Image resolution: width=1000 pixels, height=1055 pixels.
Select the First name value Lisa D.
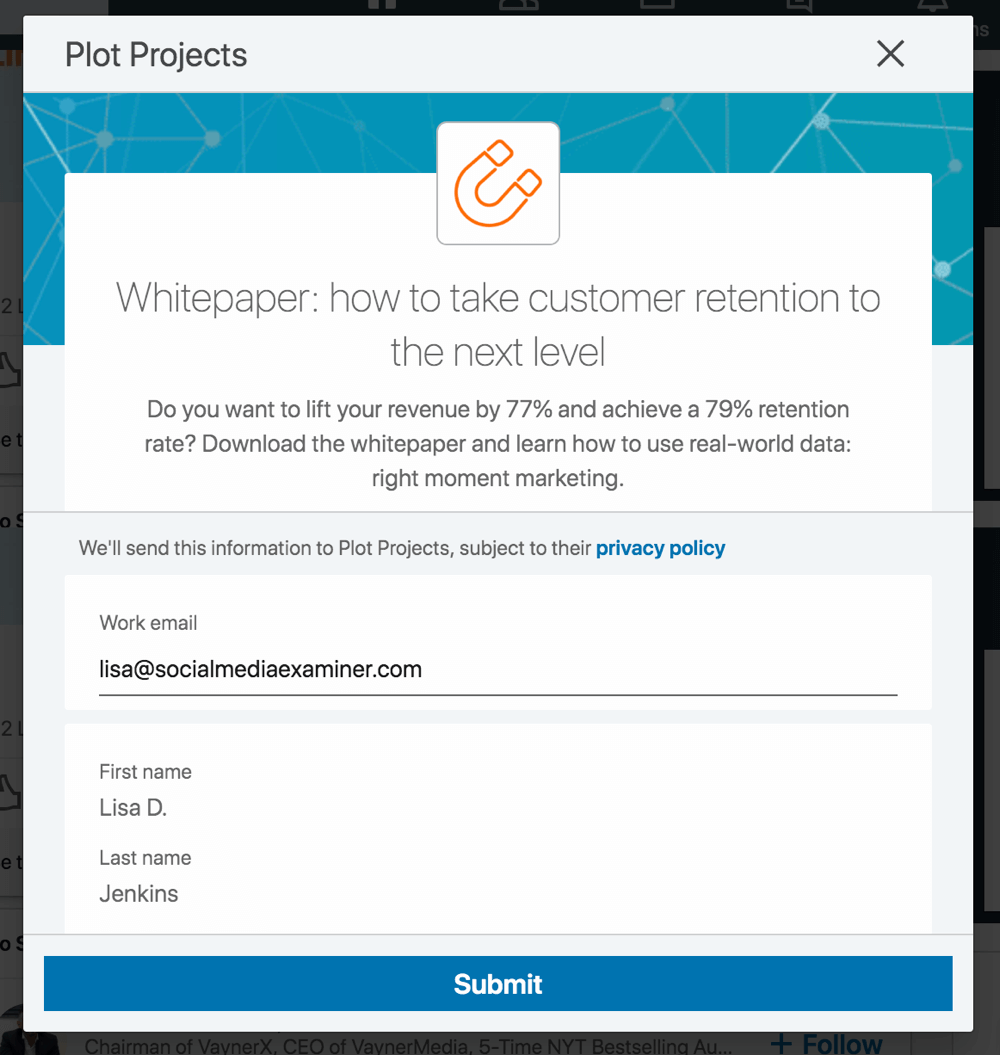[133, 808]
